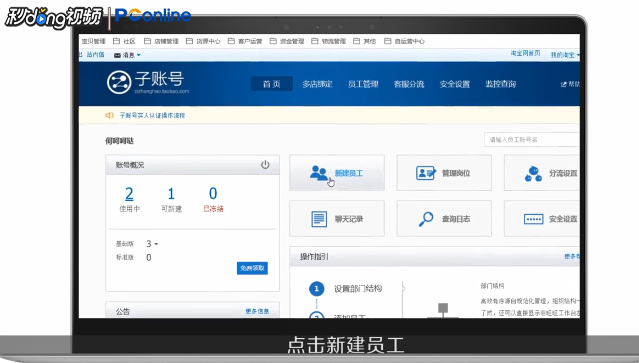Click the 公告 panel title
The width and height of the screenshot is (639, 363).
click(123, 312)
